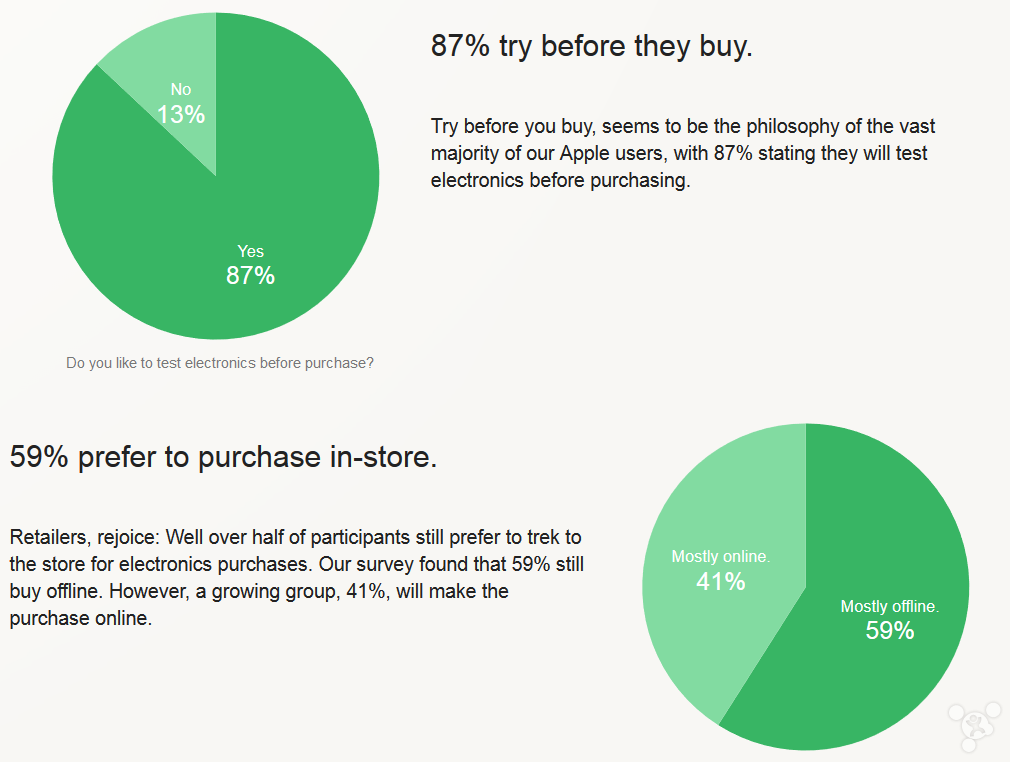Click the "87% try before they buy." heading
Image resolution: width=1010 pixels, height=762 pixels.
click(591, 46)
